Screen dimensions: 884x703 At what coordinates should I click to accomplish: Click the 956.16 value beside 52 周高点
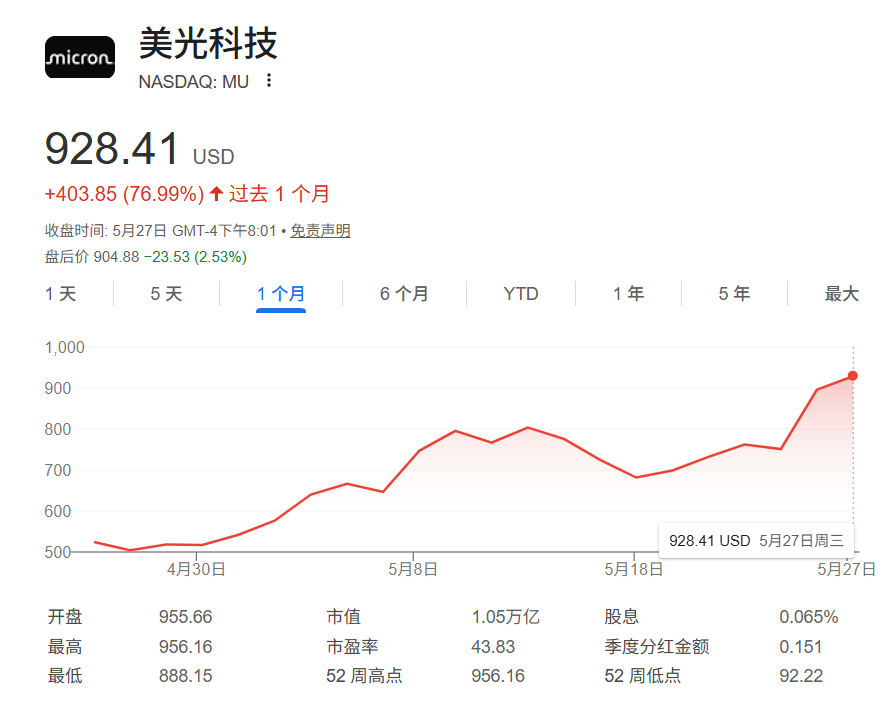pyautogui.click(x=498, y=675)
